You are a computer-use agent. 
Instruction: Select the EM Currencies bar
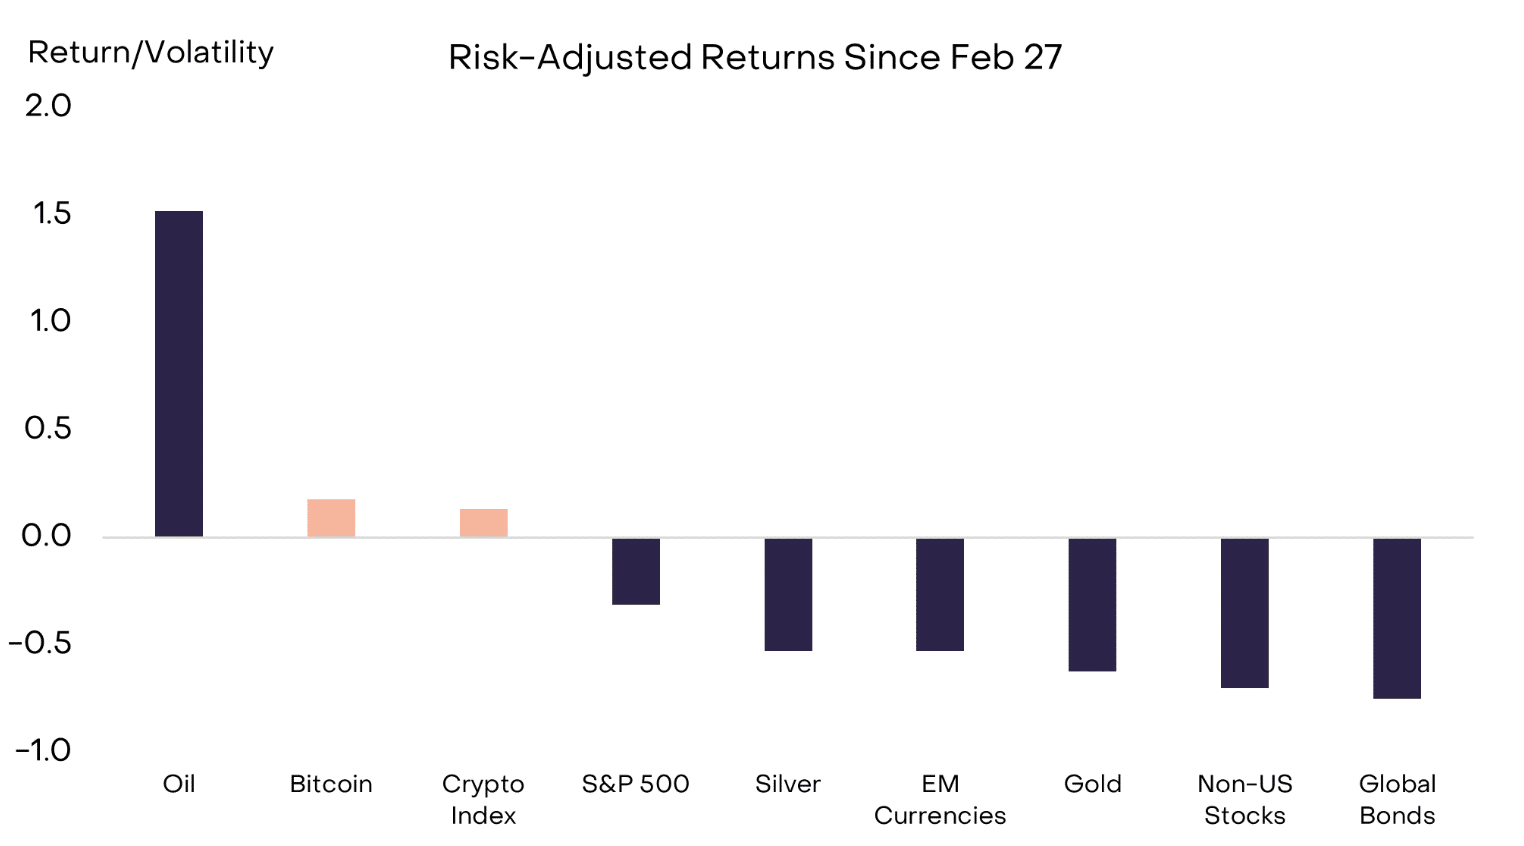940,594
